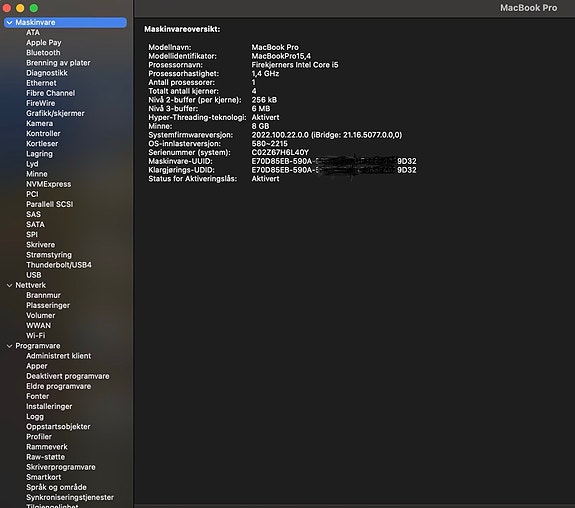The height and width of the screenshot is (508, 575).
Task: Open Oppstartsobjekter under Programvare
Action: click(x=58, y=427)
